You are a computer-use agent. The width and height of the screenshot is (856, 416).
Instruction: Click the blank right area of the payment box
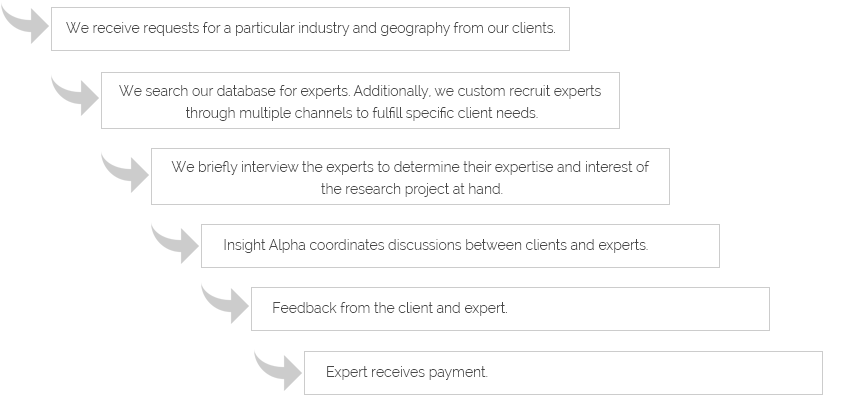(x=655, y=373)
